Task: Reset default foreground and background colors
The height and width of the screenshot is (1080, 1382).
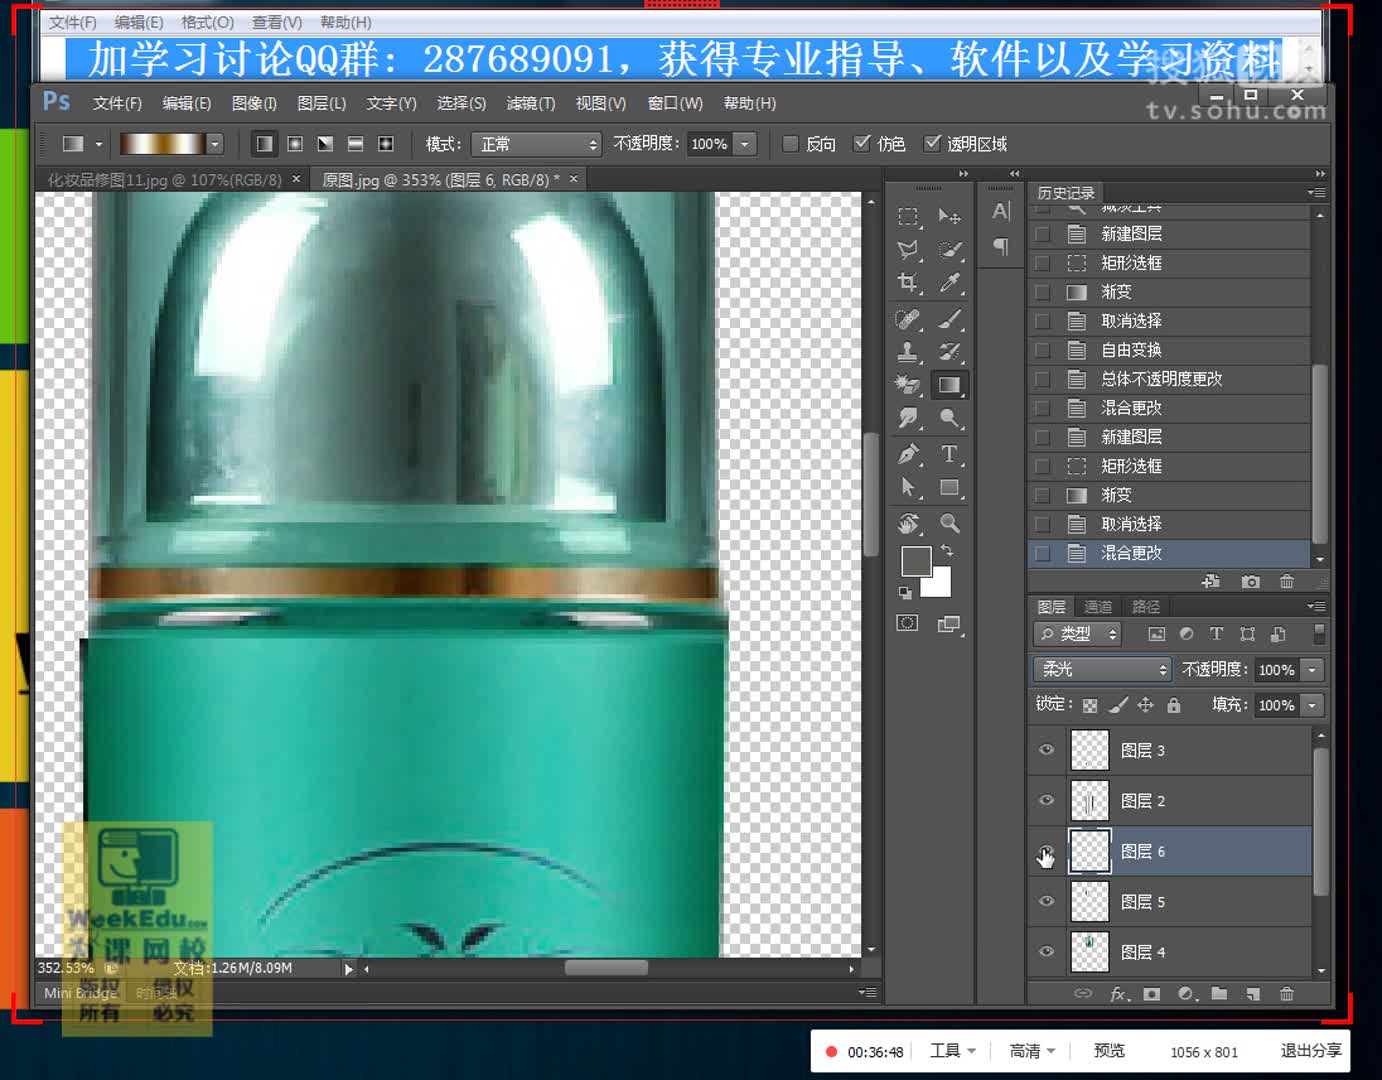Action: click(x=905, y=593)
